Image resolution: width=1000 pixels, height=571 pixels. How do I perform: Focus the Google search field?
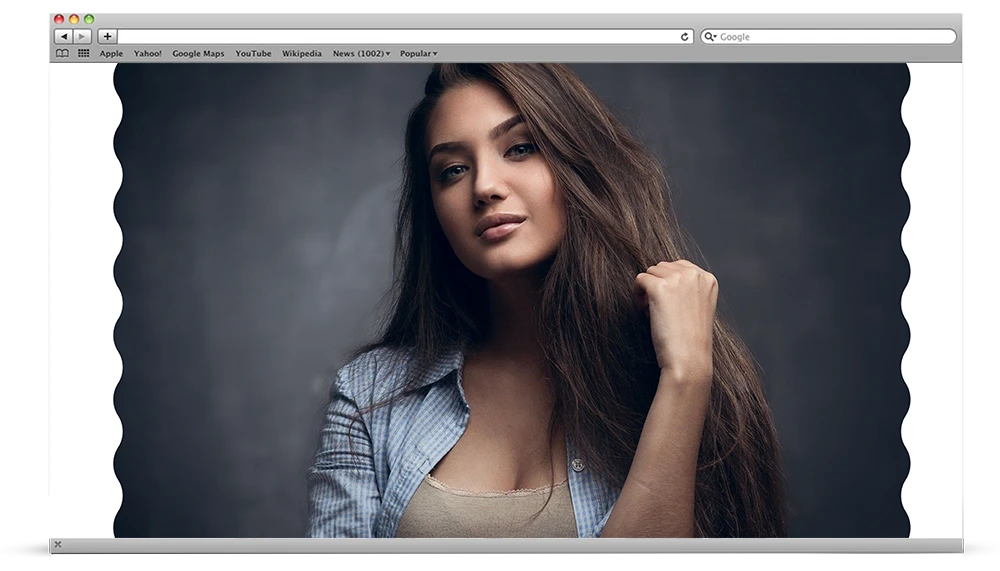[x=828, y=36]
